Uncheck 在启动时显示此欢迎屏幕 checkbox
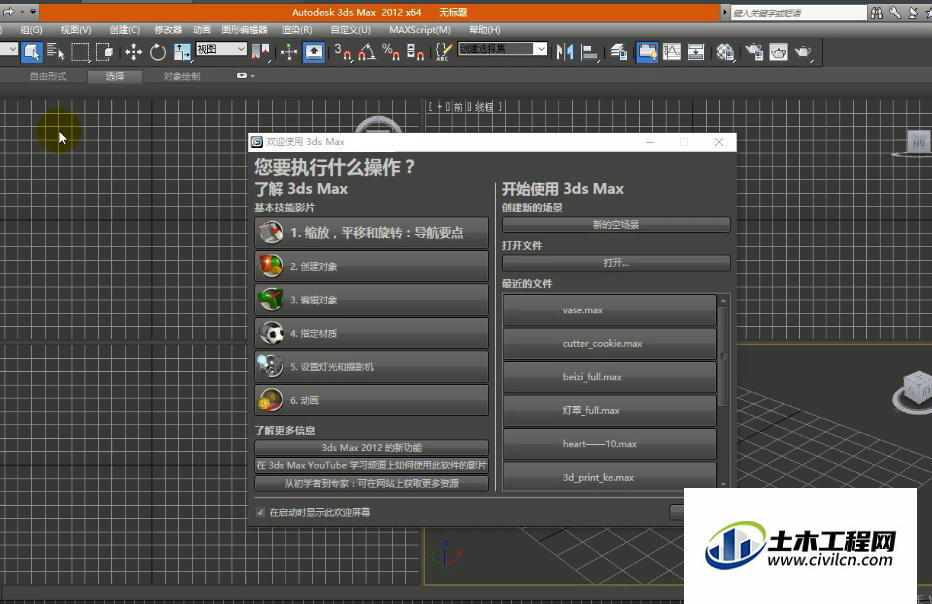 pos(260,512)
